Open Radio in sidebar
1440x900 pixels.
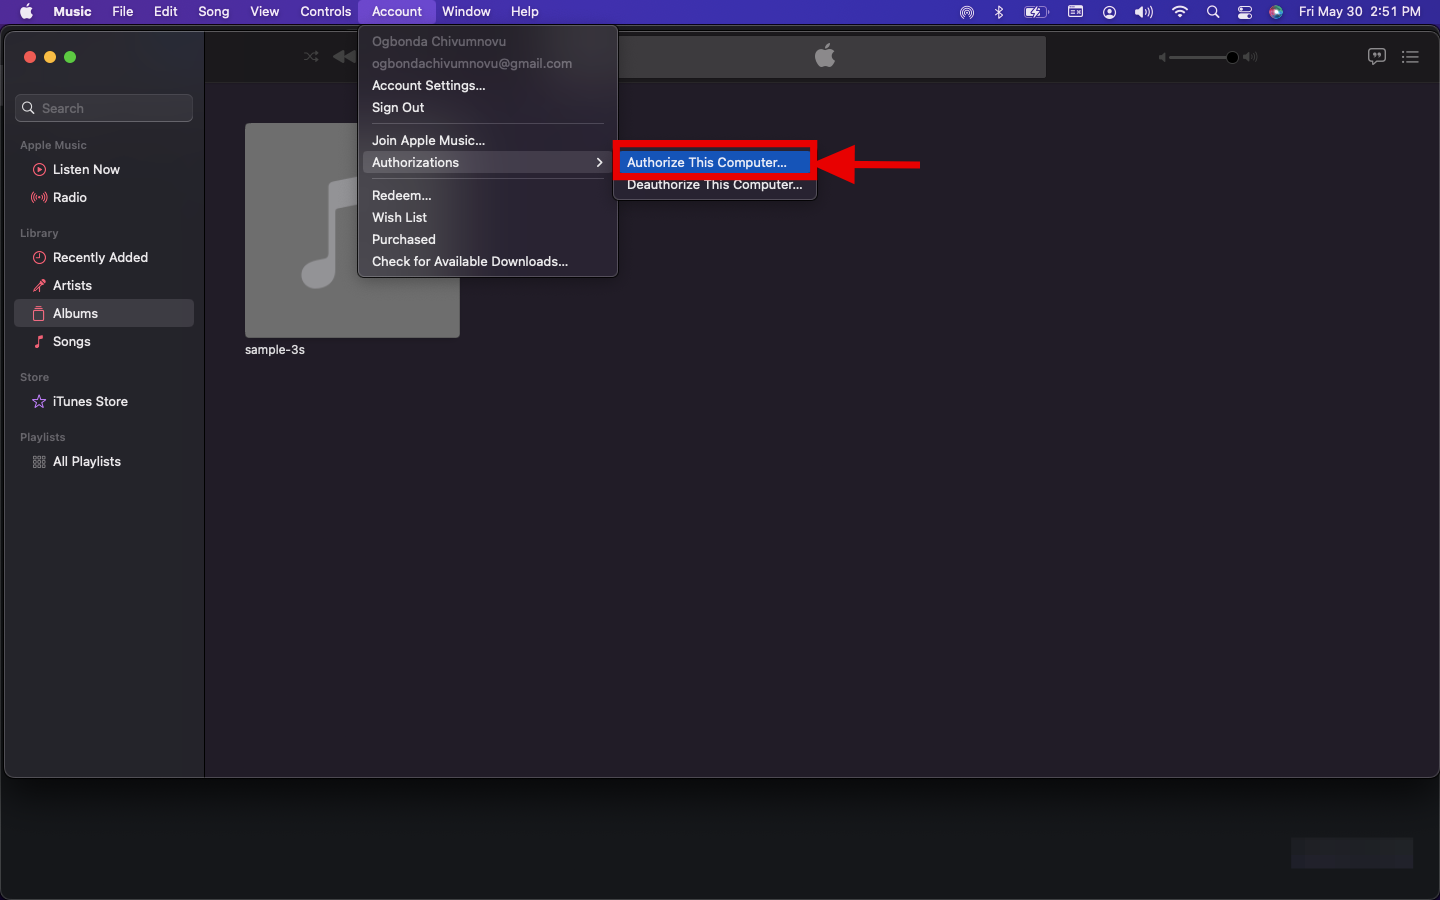tap(104, 198)
